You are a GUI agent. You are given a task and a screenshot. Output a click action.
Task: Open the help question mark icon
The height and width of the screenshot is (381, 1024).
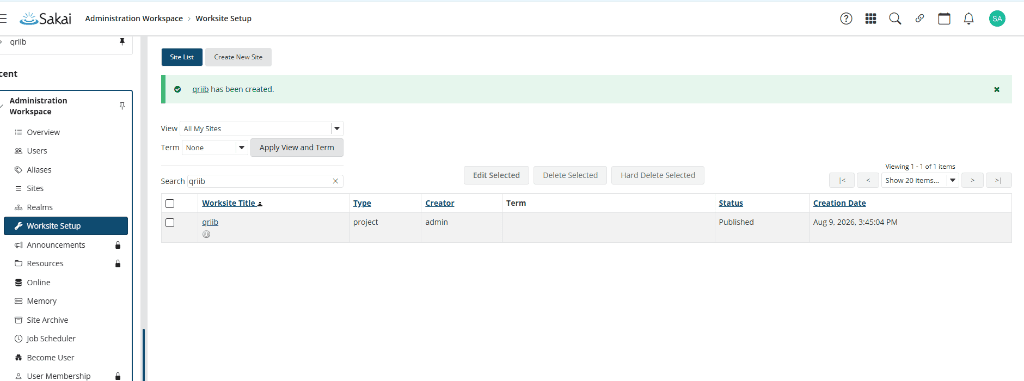coord(846,18)
